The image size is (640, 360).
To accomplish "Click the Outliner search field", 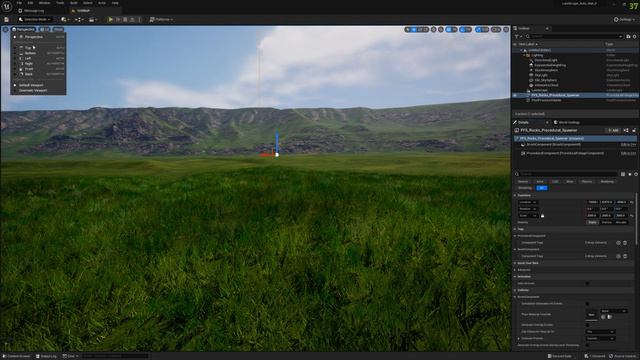I will point(574,36).
